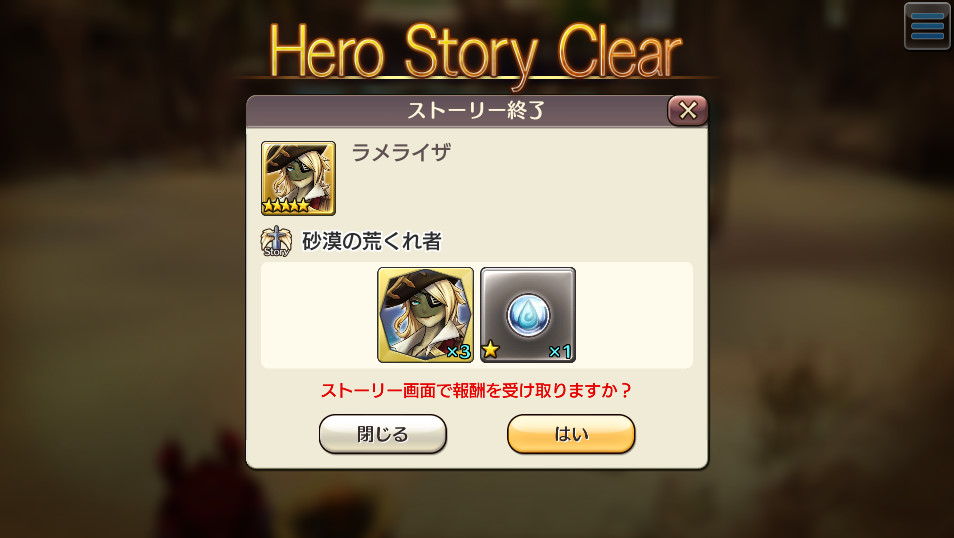This screenshot has width=954, height=538.
Task: Click the ×1 quantity on water orb
Action: pos(560,351)
